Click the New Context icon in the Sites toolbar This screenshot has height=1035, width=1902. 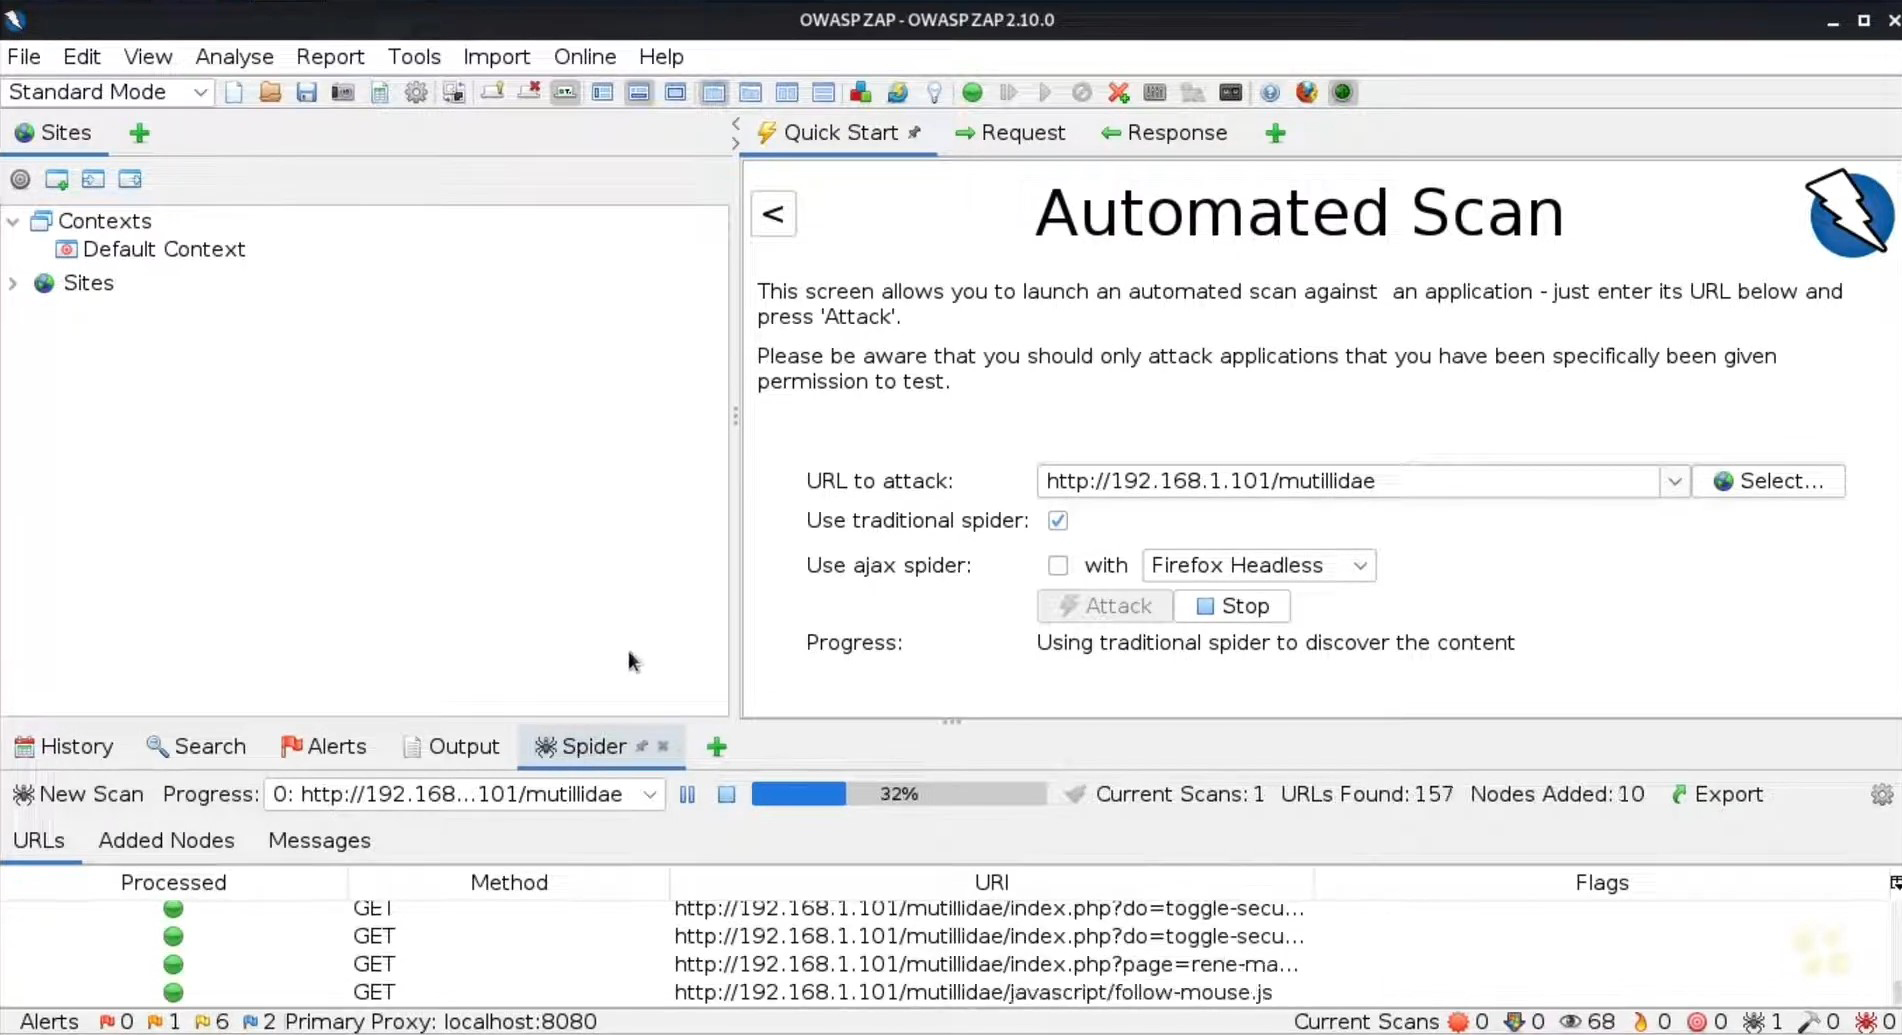tap(57, 180)
